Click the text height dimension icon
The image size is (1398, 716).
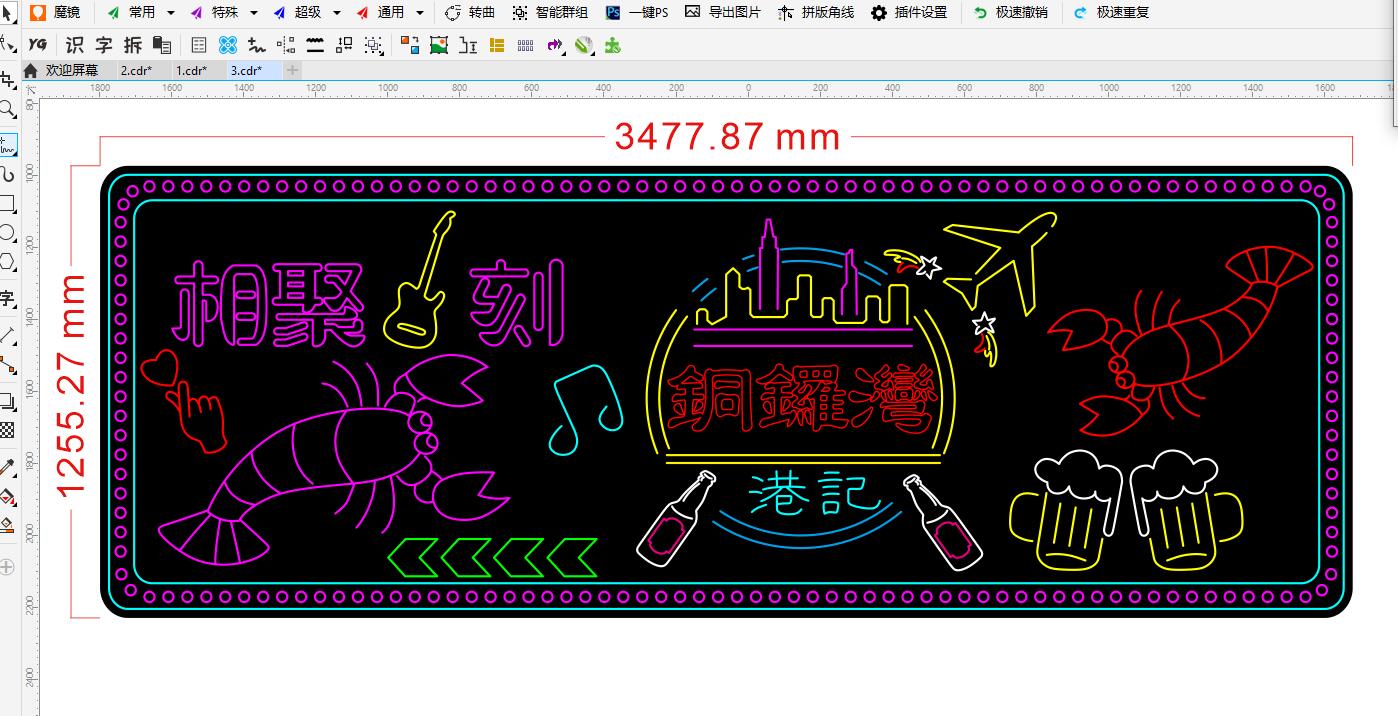[468, 45]
